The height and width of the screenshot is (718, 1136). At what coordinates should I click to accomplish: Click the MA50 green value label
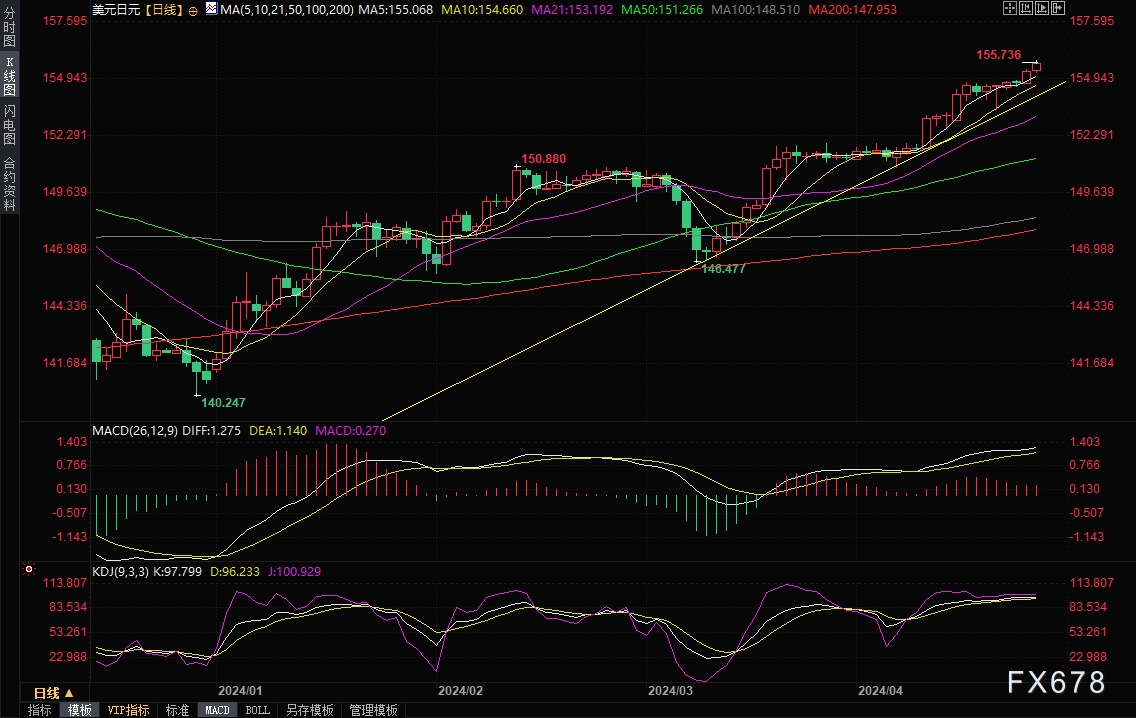pyautogui.click(x=662, y=10)
